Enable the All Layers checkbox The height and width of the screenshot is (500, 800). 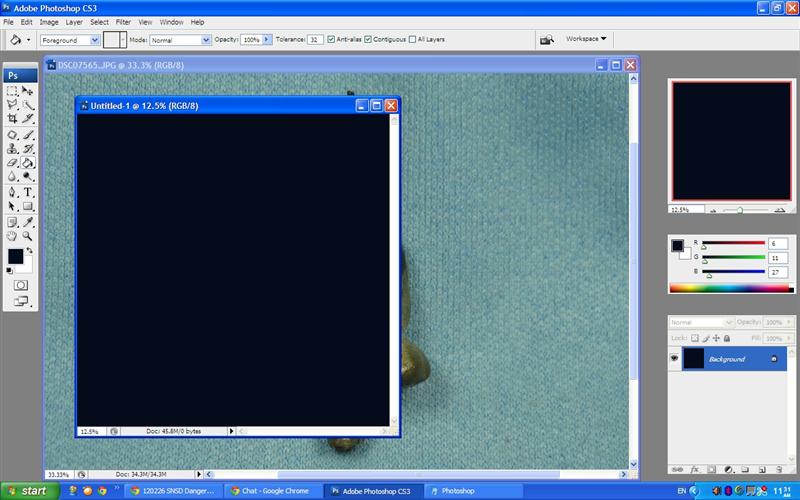pos(412,39)
